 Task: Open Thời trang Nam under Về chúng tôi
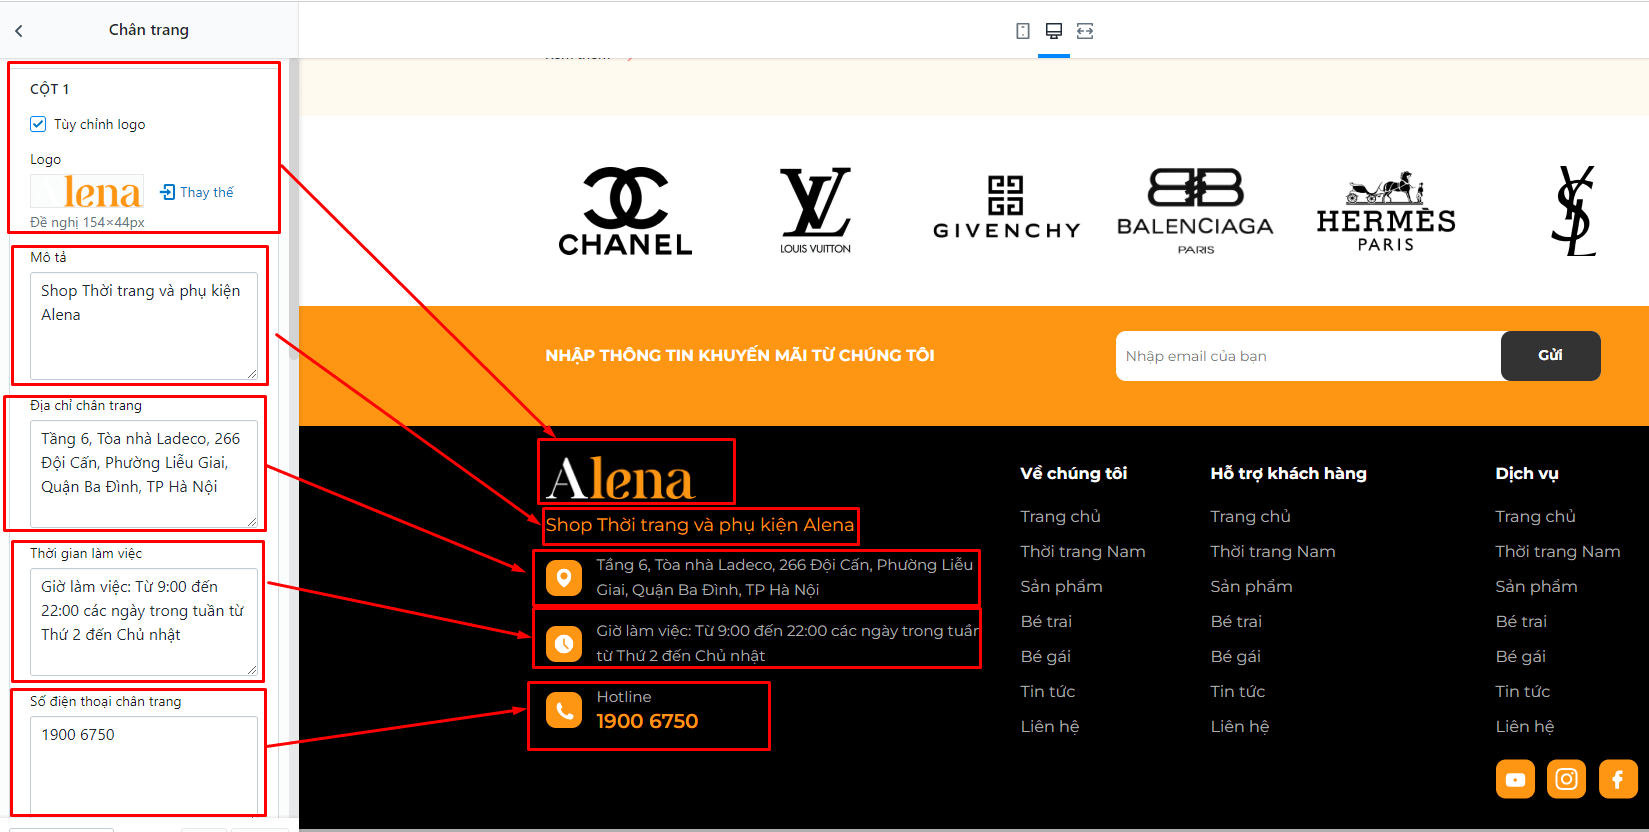[x=1083, y=551]
